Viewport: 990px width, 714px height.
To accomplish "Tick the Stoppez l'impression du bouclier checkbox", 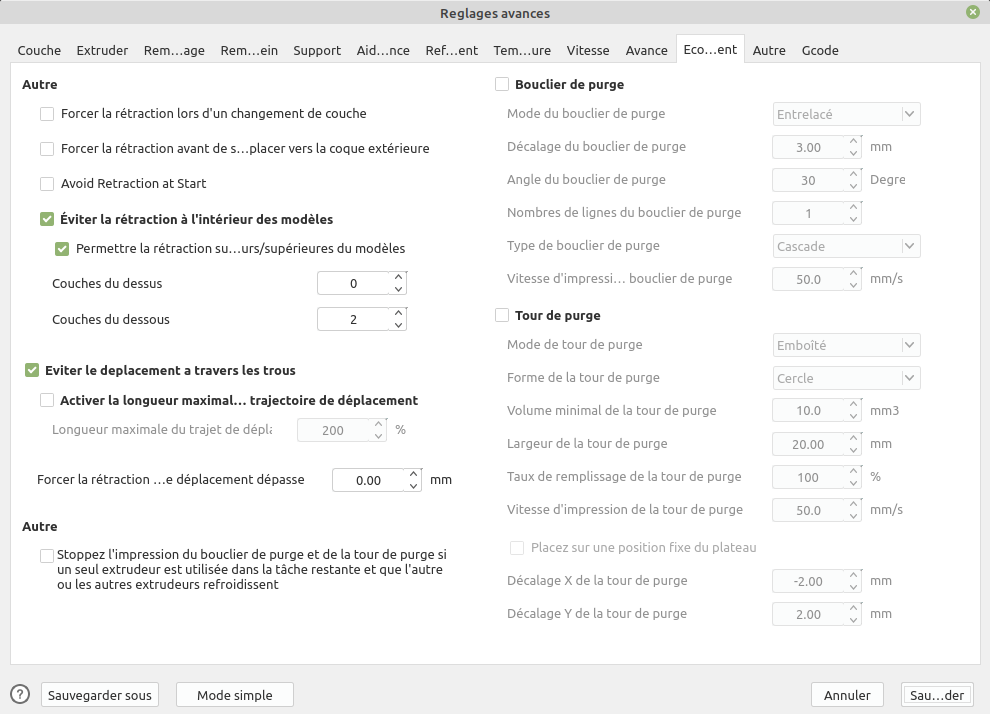I will (x=47, y=556).
